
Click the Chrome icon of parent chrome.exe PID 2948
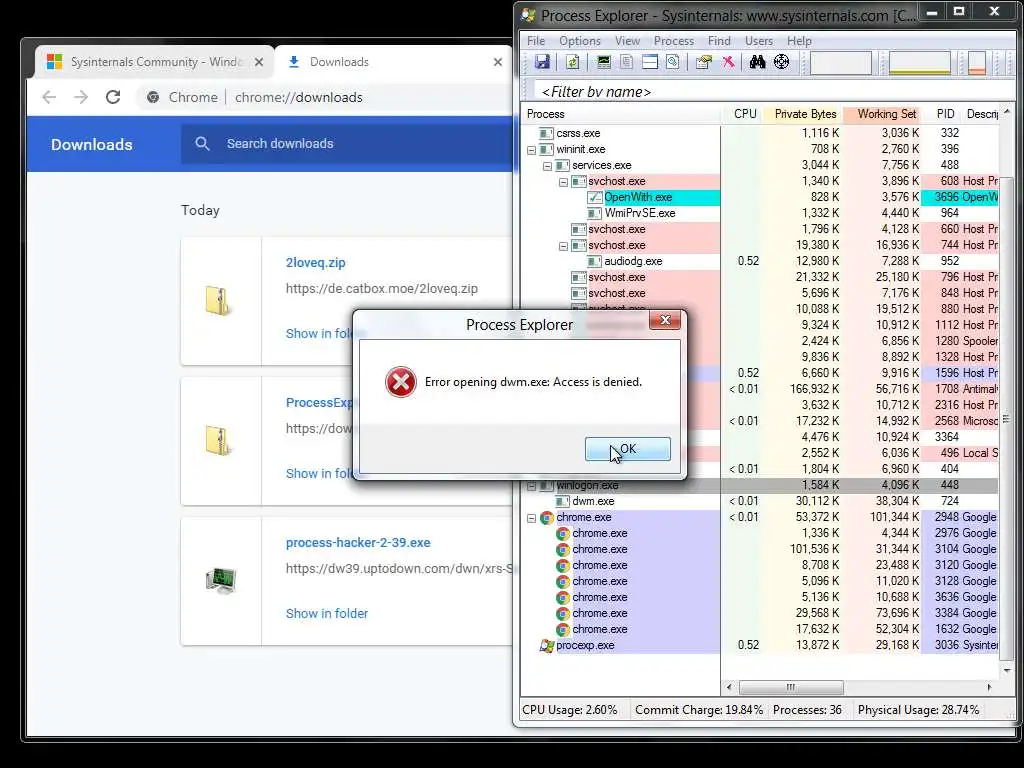tap(547, 517)
